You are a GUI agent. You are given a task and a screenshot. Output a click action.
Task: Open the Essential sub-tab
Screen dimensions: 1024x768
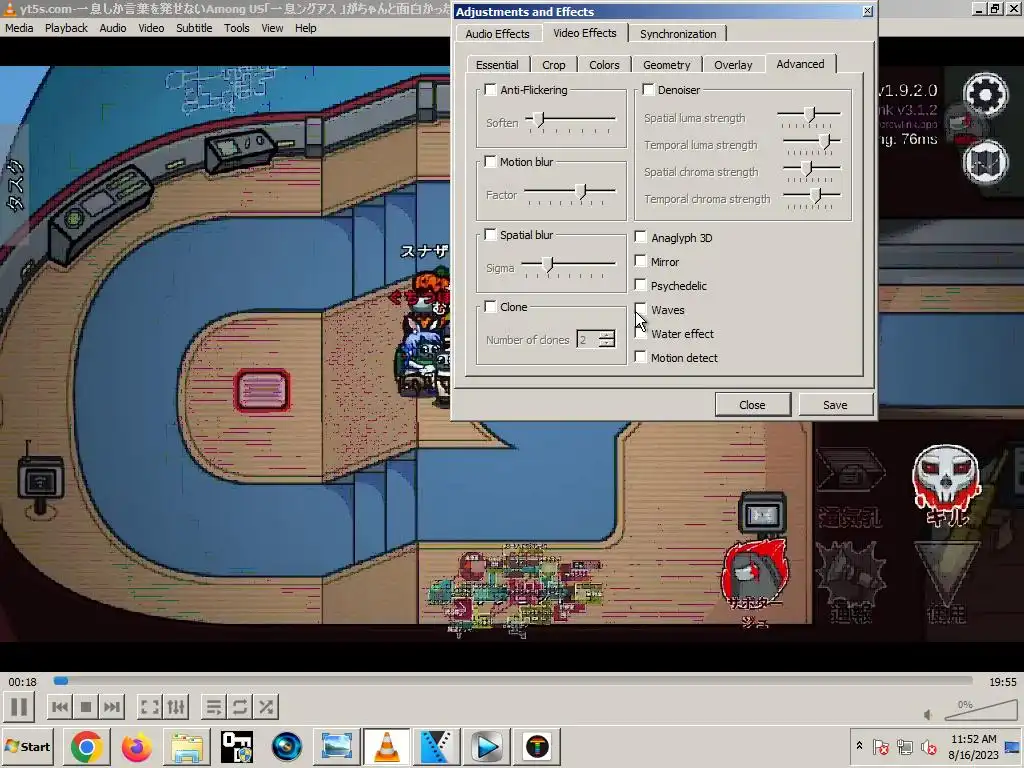point(497,65)
